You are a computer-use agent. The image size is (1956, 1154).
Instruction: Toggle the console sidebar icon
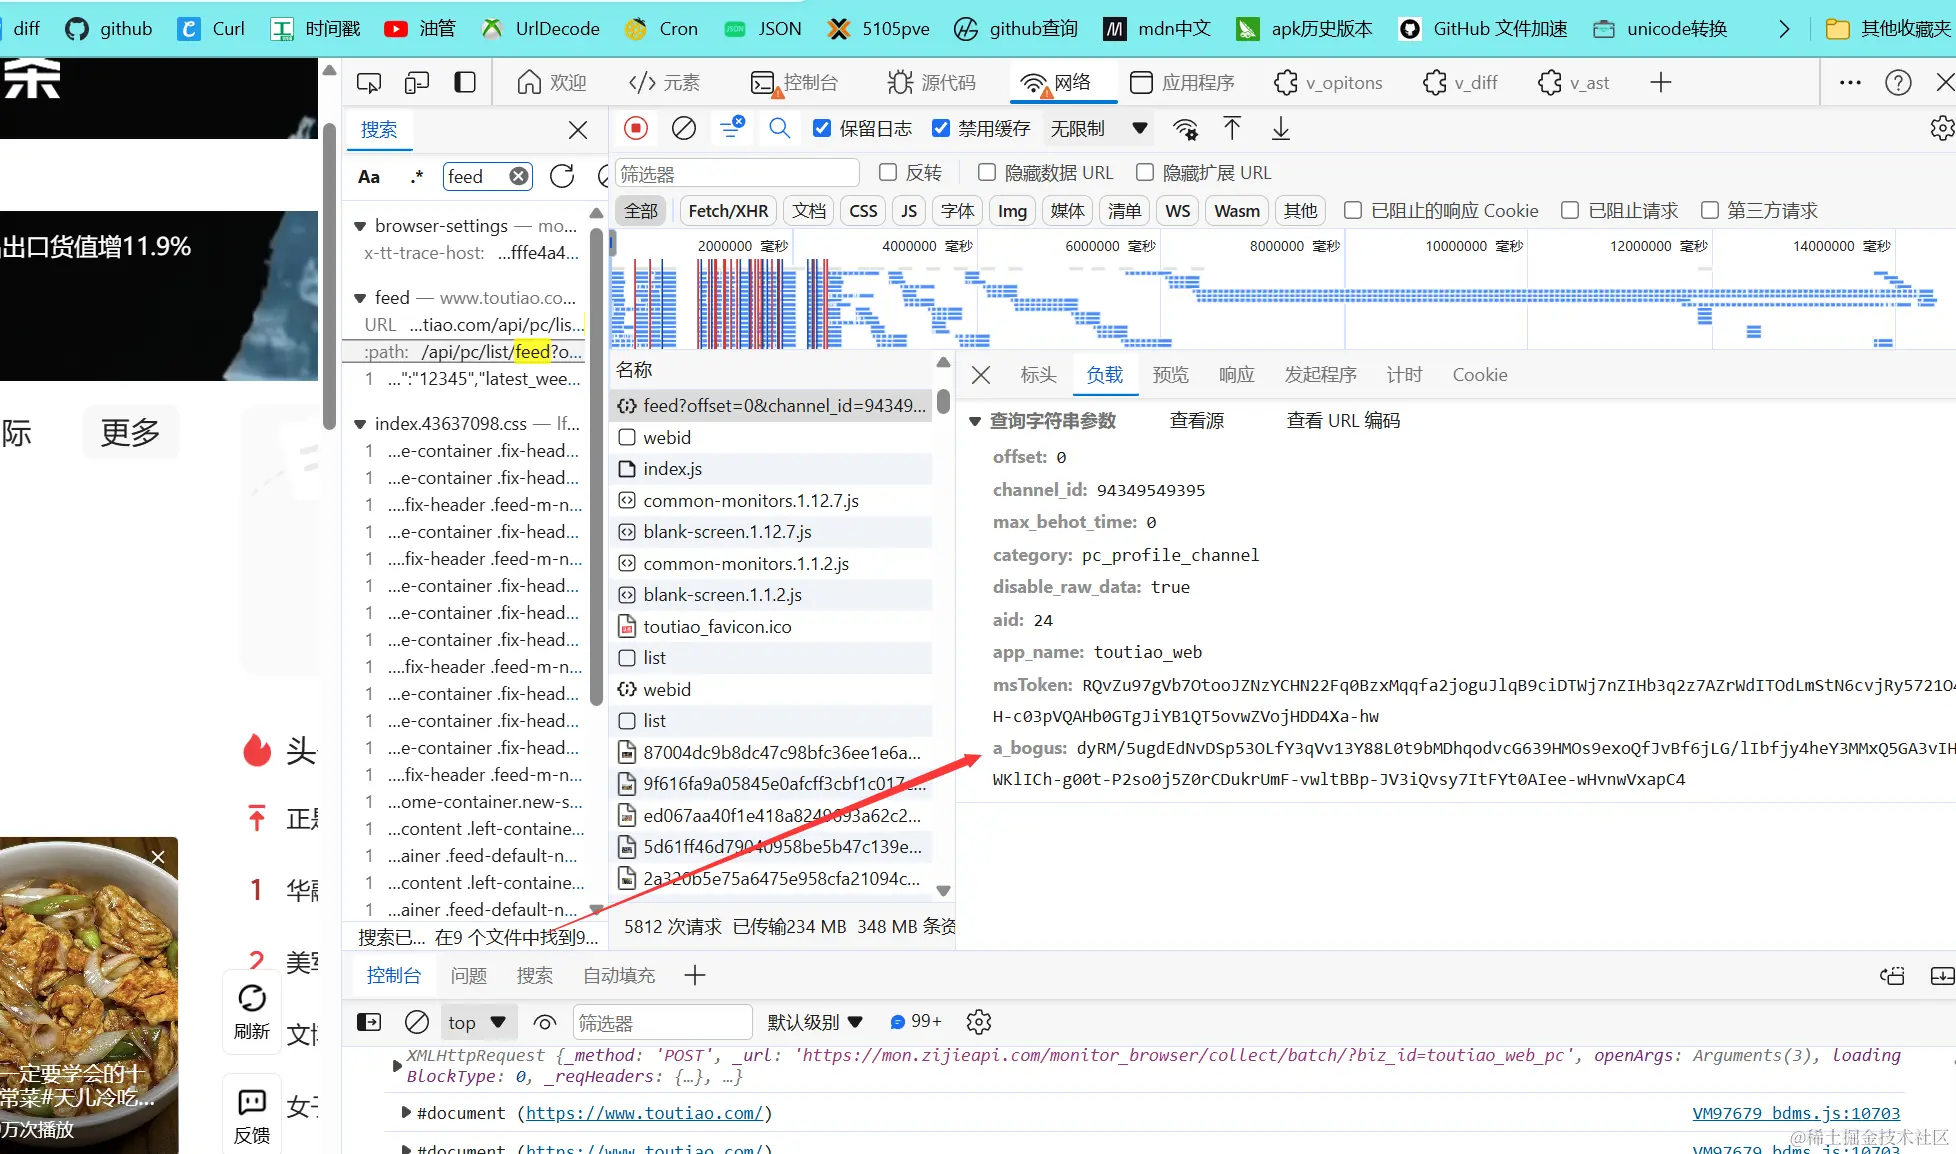369,1022
